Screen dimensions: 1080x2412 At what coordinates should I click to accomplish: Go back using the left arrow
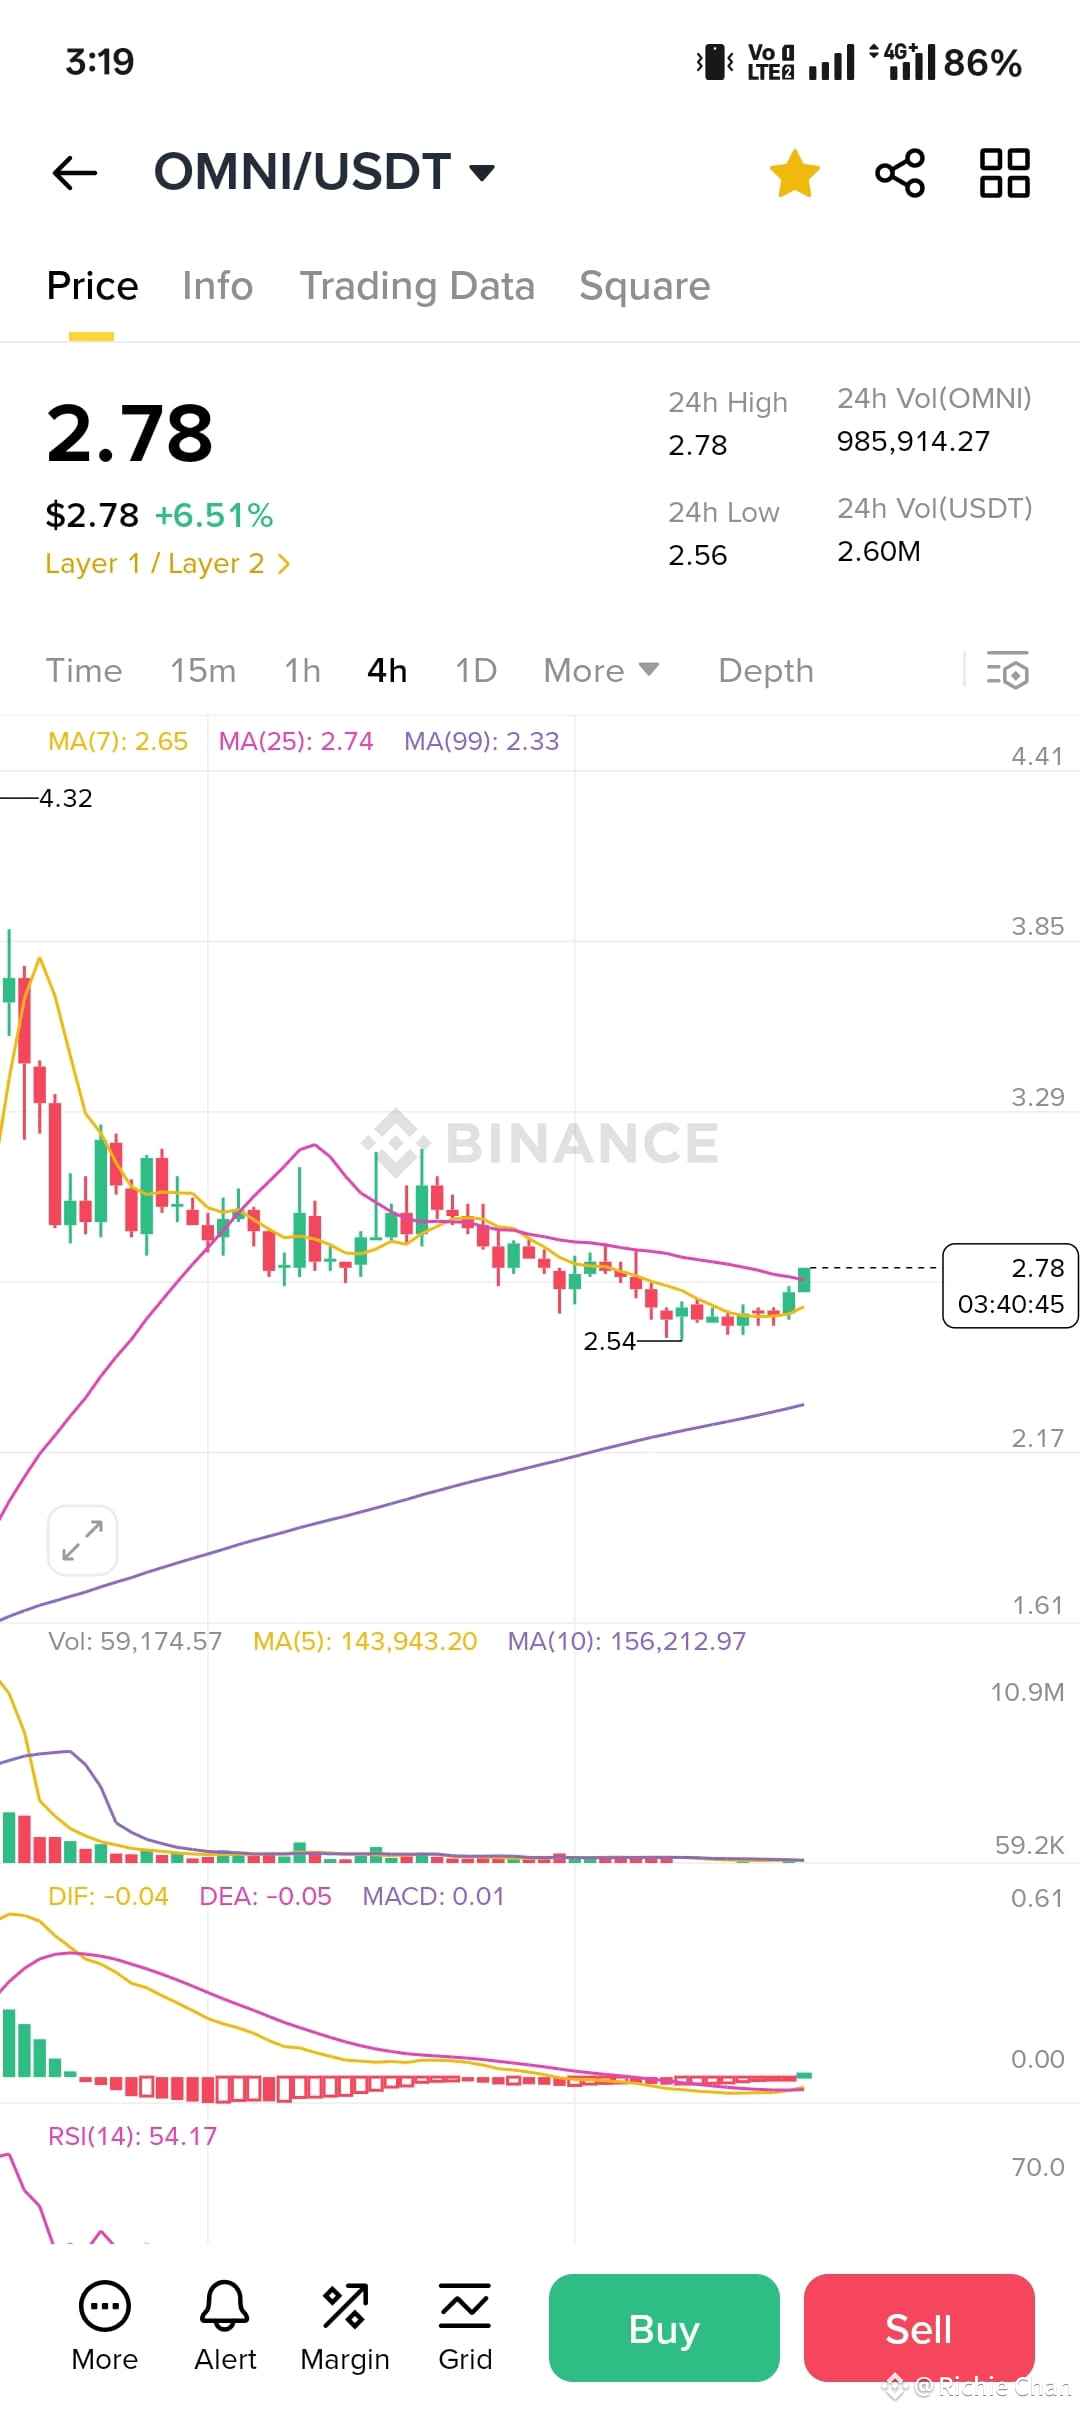pyautogui.click(x=75, y=173)
